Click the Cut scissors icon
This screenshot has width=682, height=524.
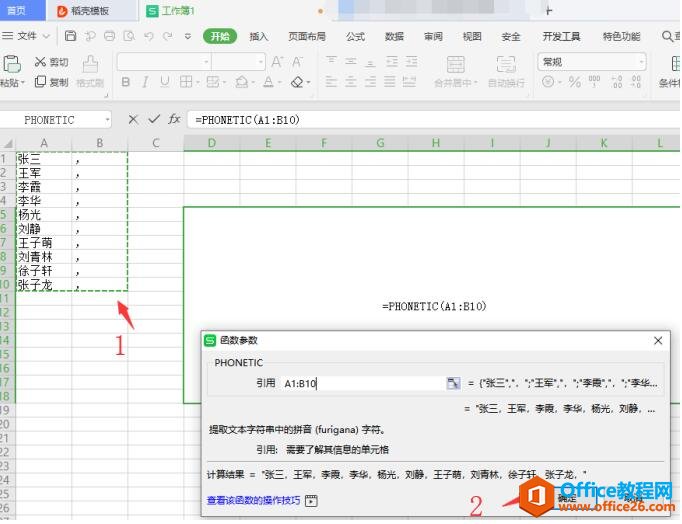(x=39, y=62)
